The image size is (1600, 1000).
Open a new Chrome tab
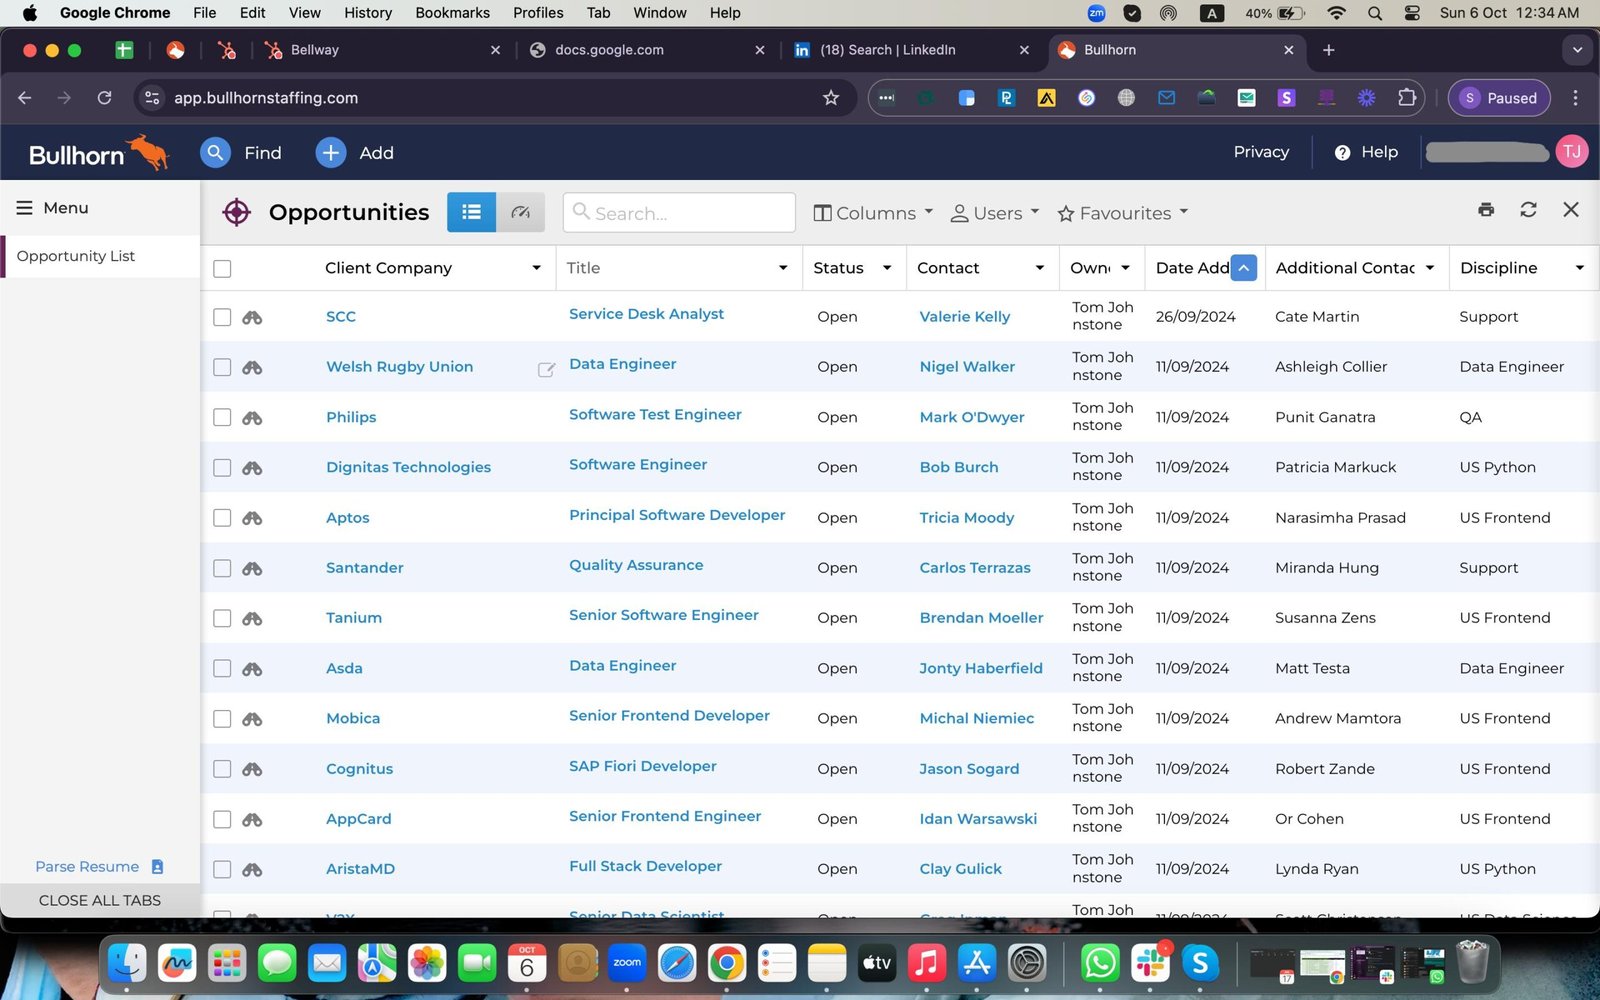[1328, 50]
